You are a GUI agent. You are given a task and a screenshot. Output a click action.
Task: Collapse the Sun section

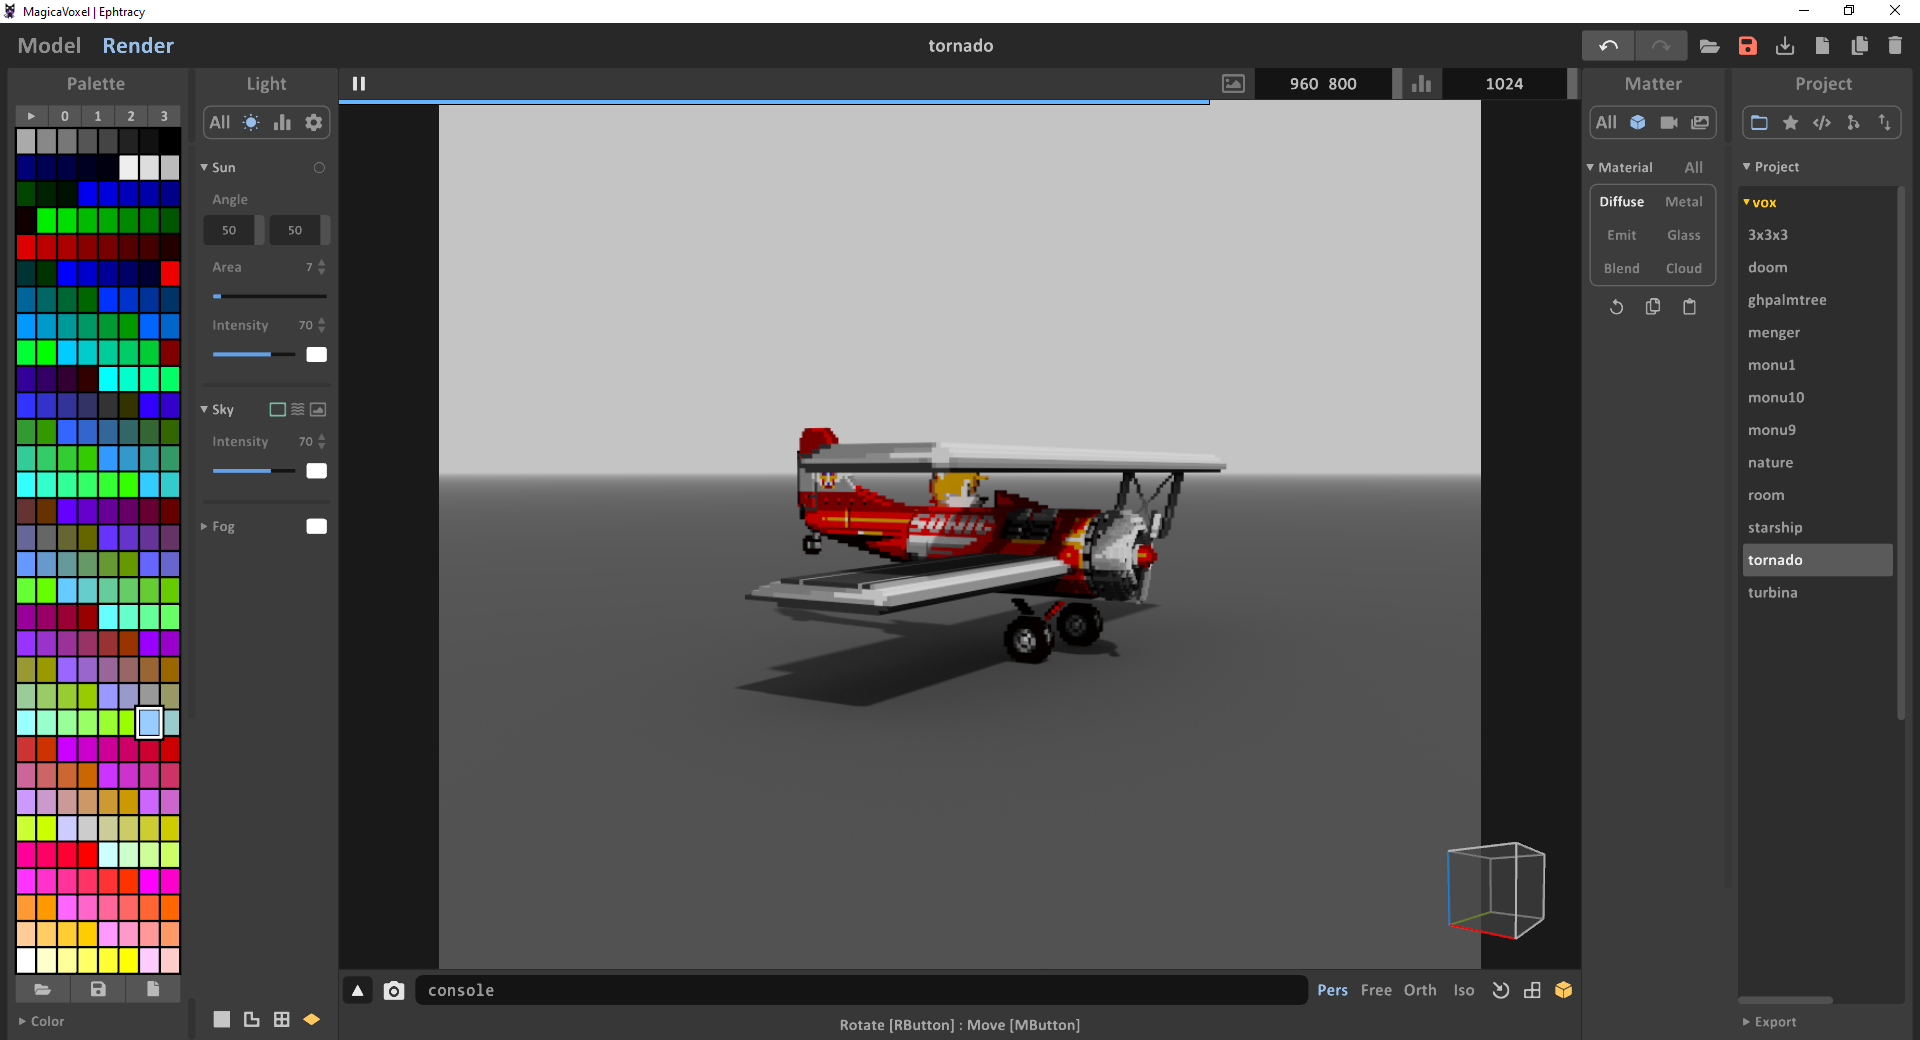[205, 168]
